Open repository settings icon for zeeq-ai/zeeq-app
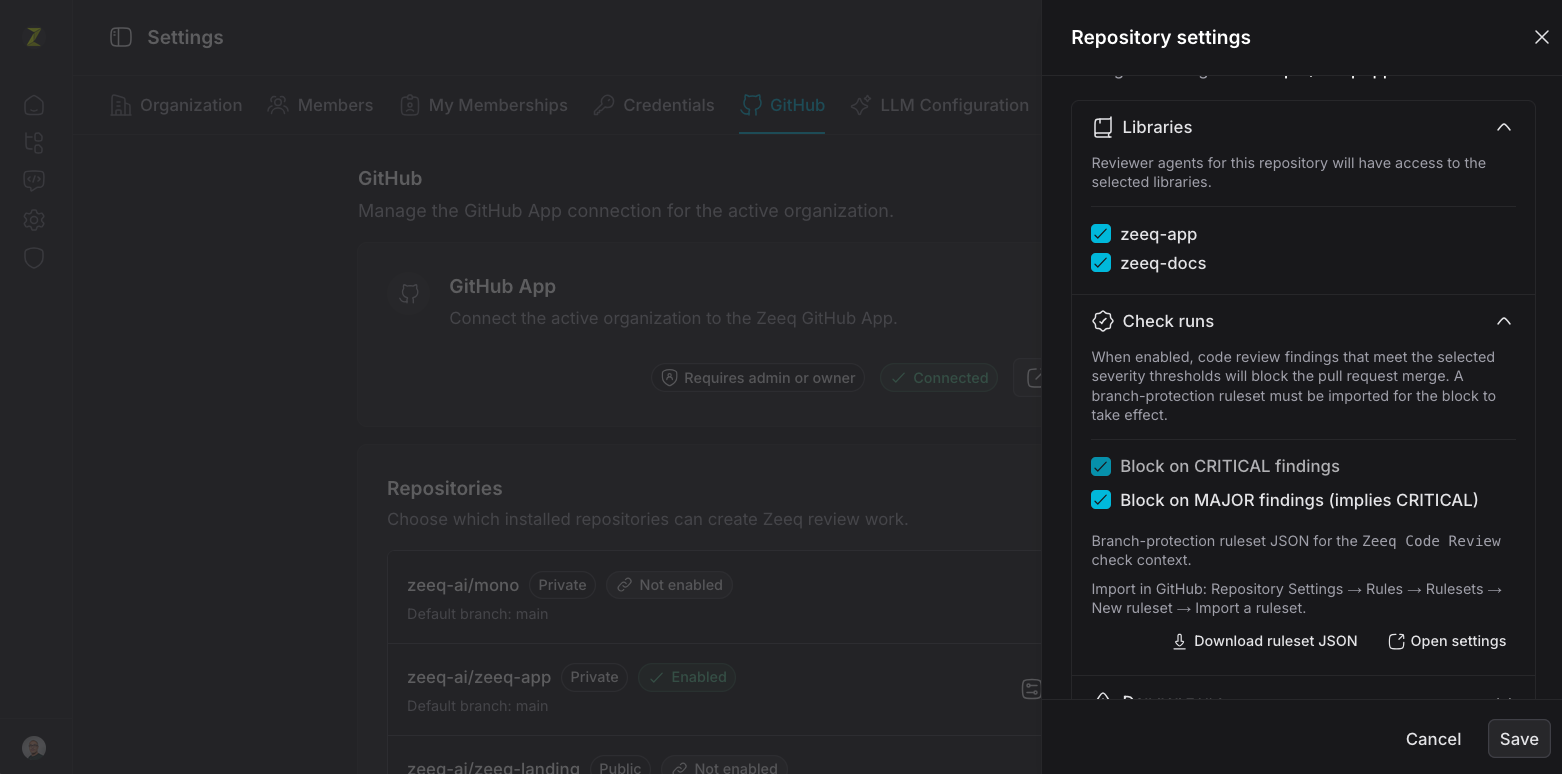Image resolution: width=1562 pixels, height=774 pixels. coord(1031,689)
